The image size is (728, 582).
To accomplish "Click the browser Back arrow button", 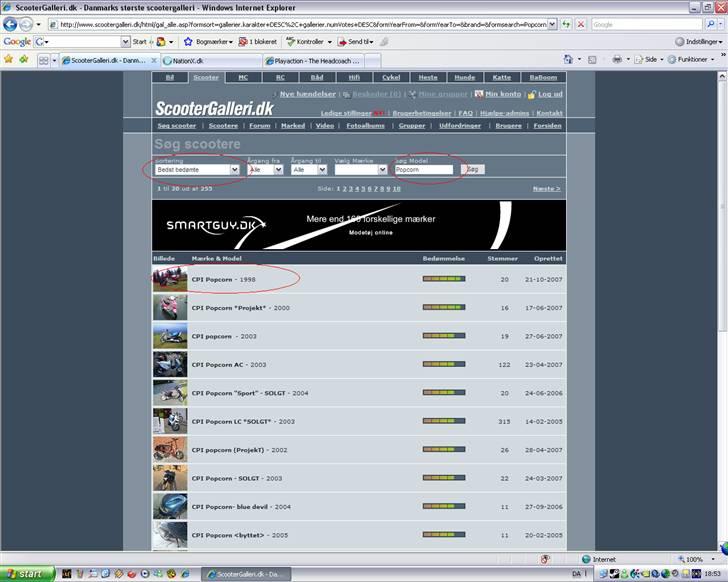I will [13, 24].
